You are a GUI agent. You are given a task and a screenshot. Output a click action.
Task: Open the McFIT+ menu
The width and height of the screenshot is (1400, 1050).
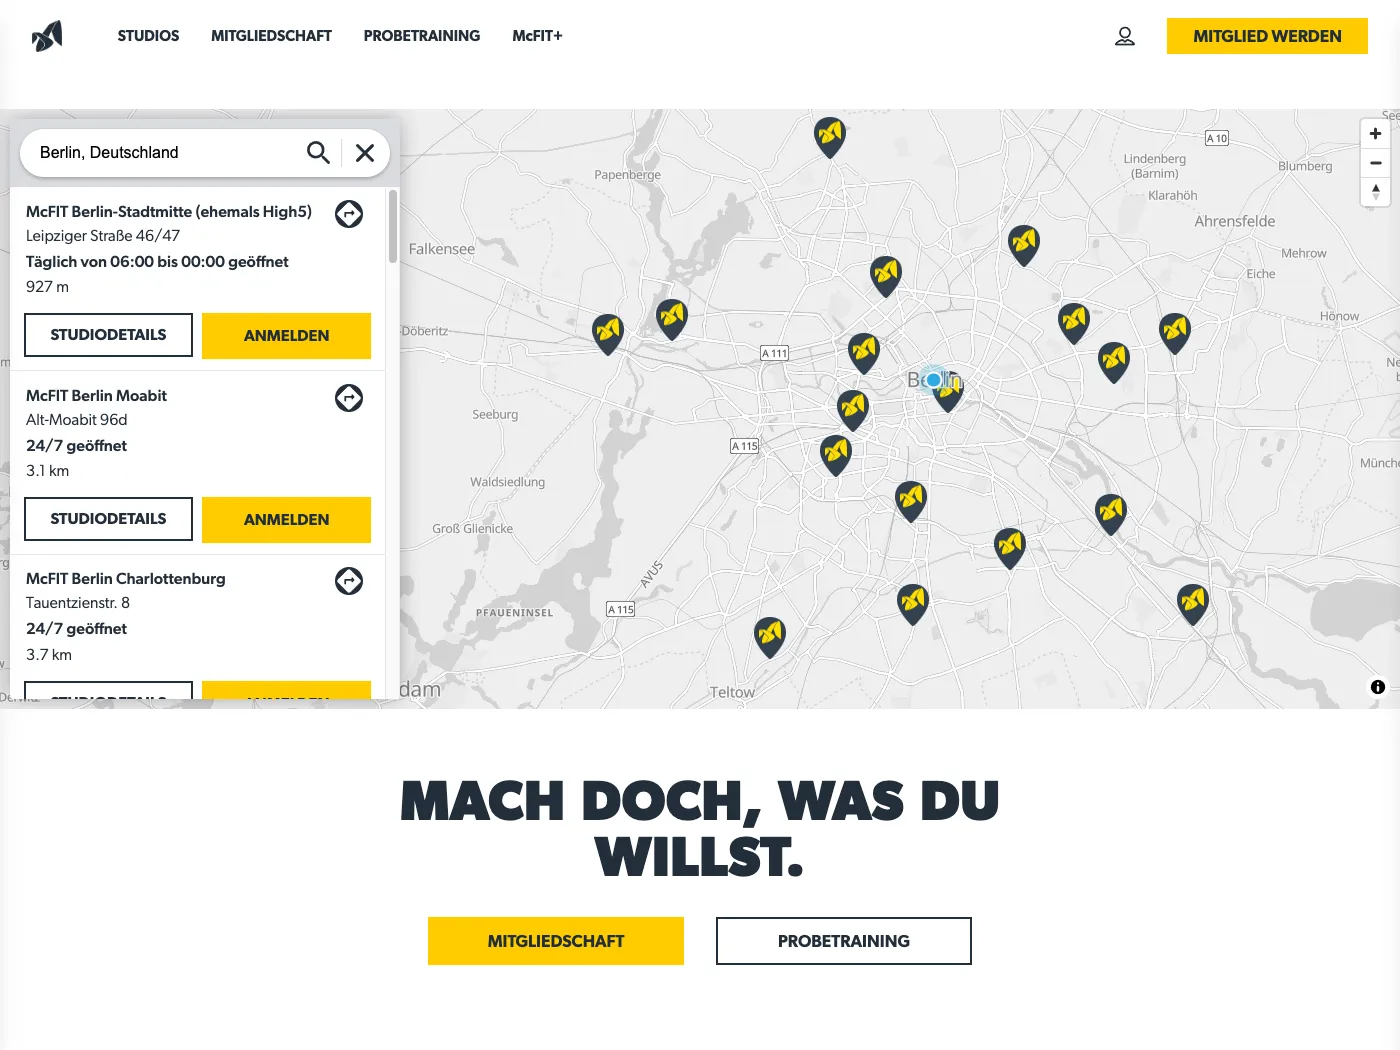tap(537, 35)
